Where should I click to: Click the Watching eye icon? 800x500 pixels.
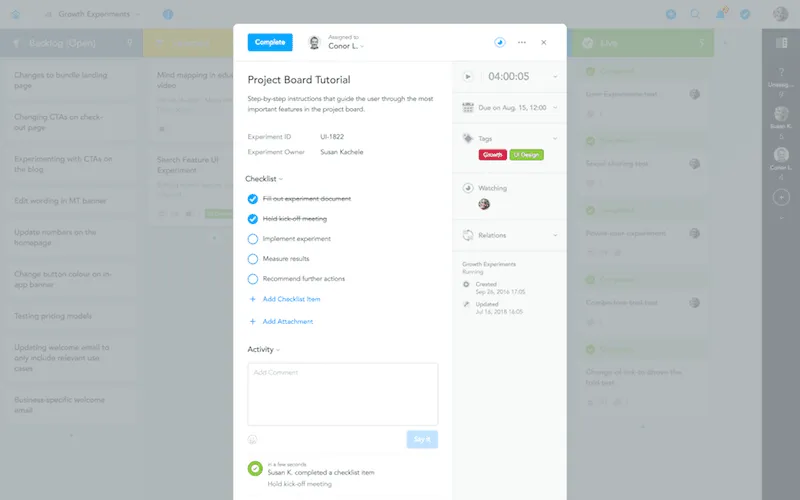point(467,188)
